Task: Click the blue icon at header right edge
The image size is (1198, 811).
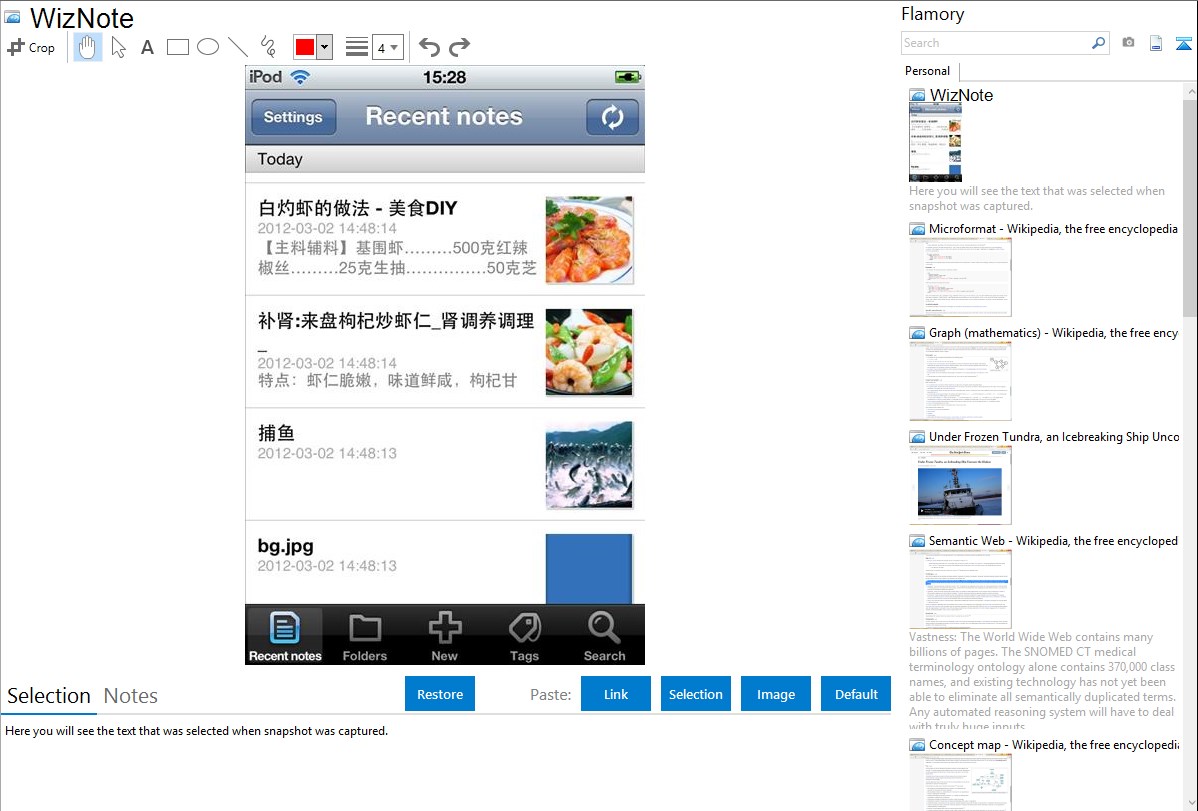Action: 1183,43
